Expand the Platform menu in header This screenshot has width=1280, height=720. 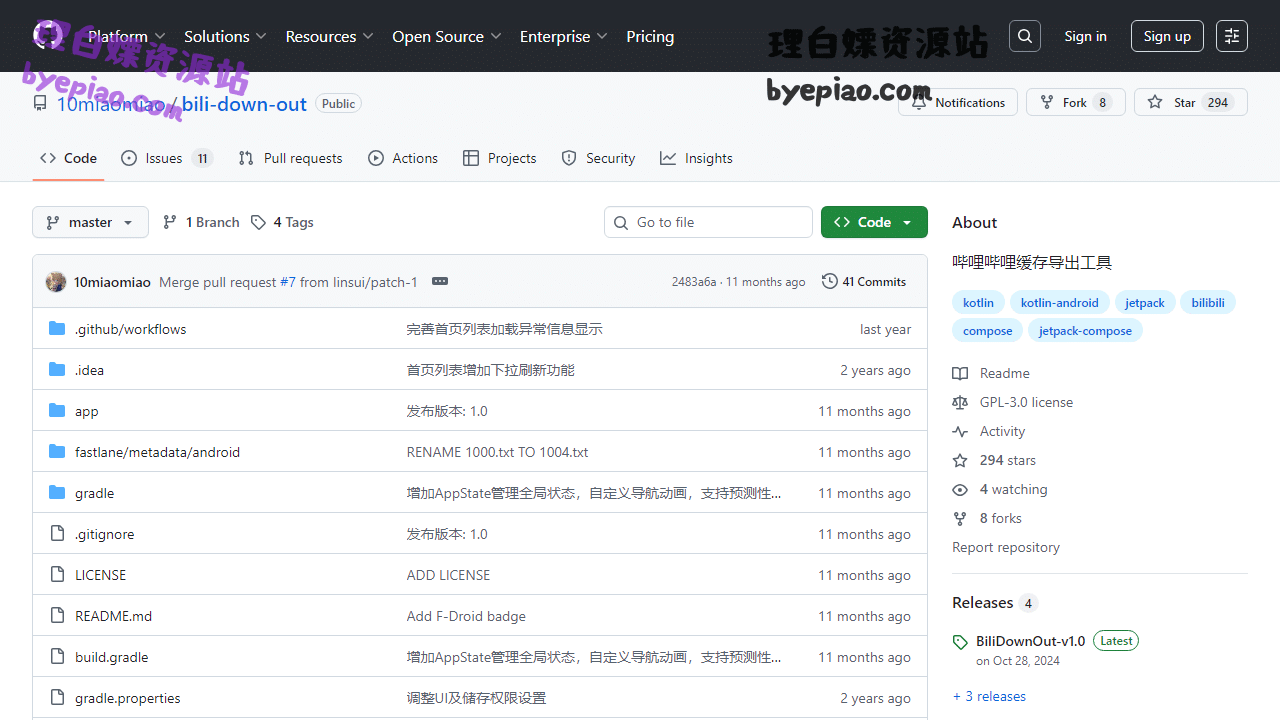[125, 36]
